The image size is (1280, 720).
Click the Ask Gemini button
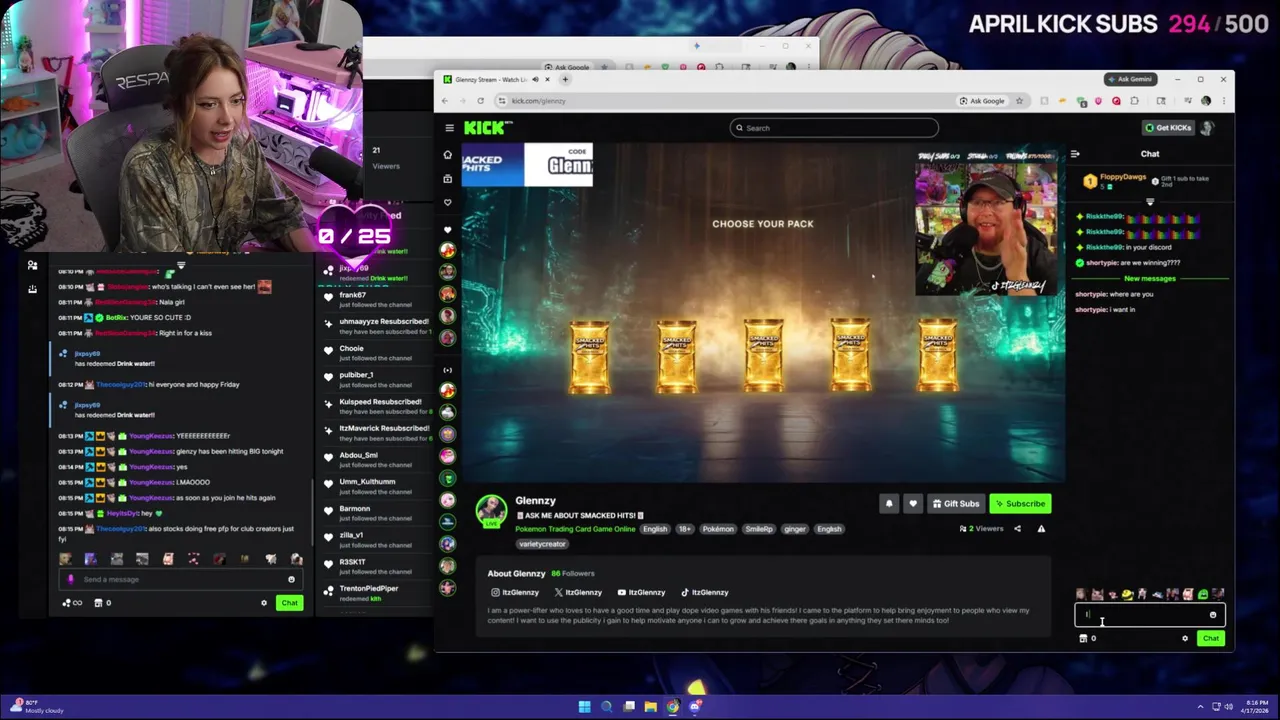1130,79
